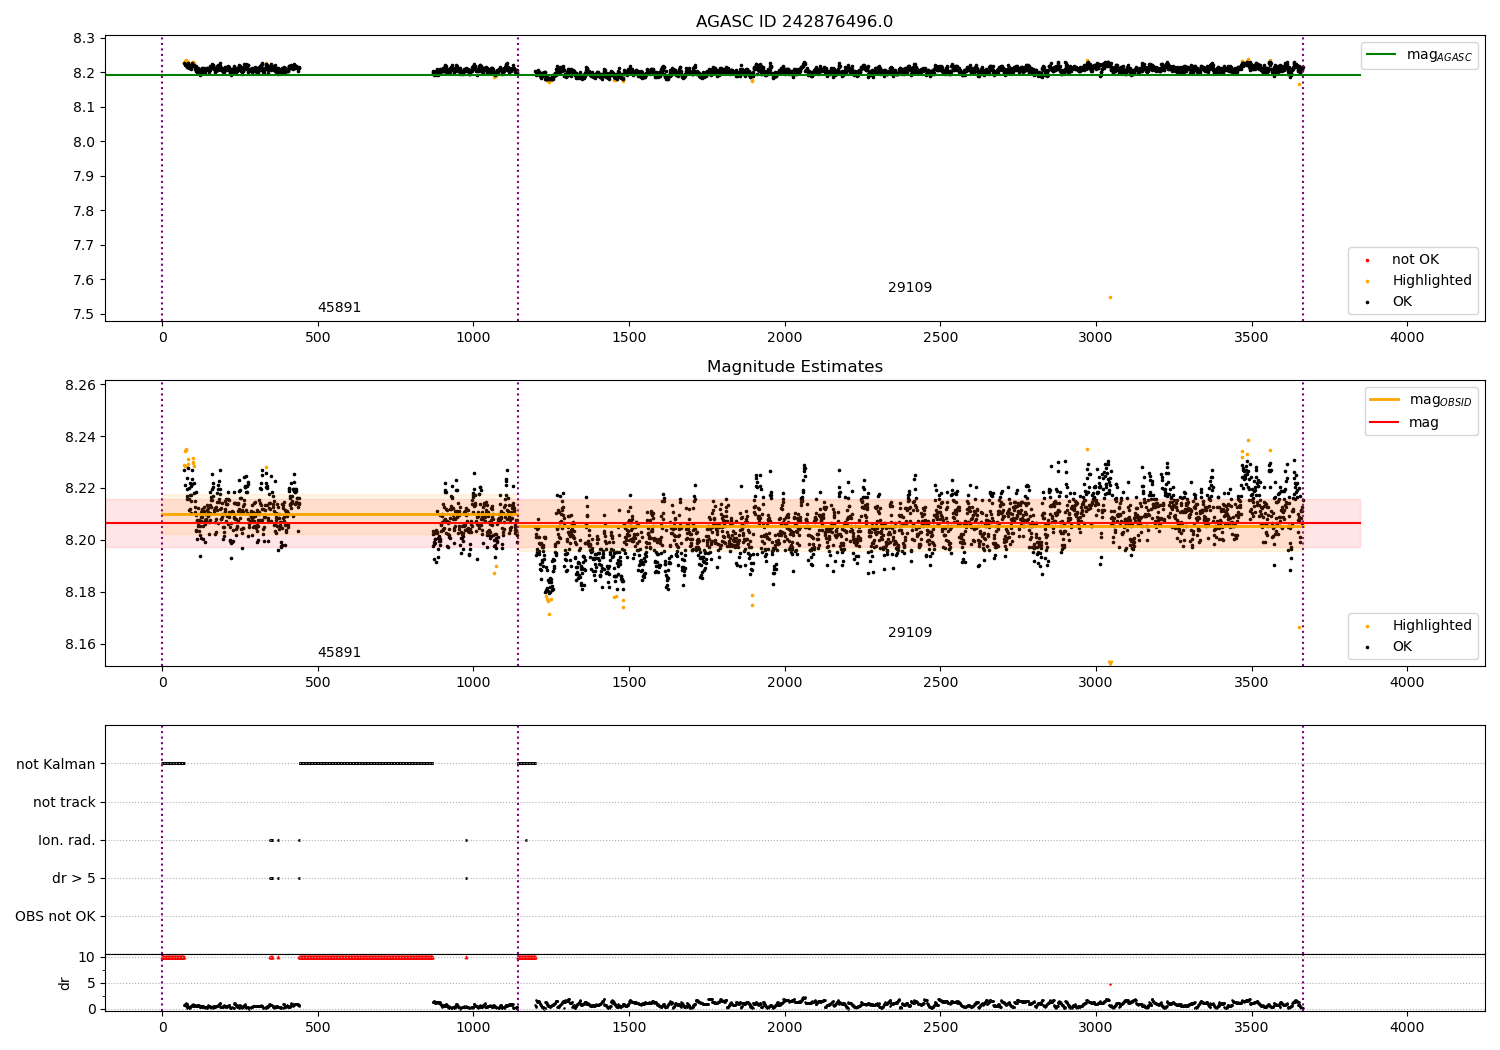Click the '10' tick on the dr axis
The height and width of the screenshot is (1050, 1500).
(x=87, y=957)
